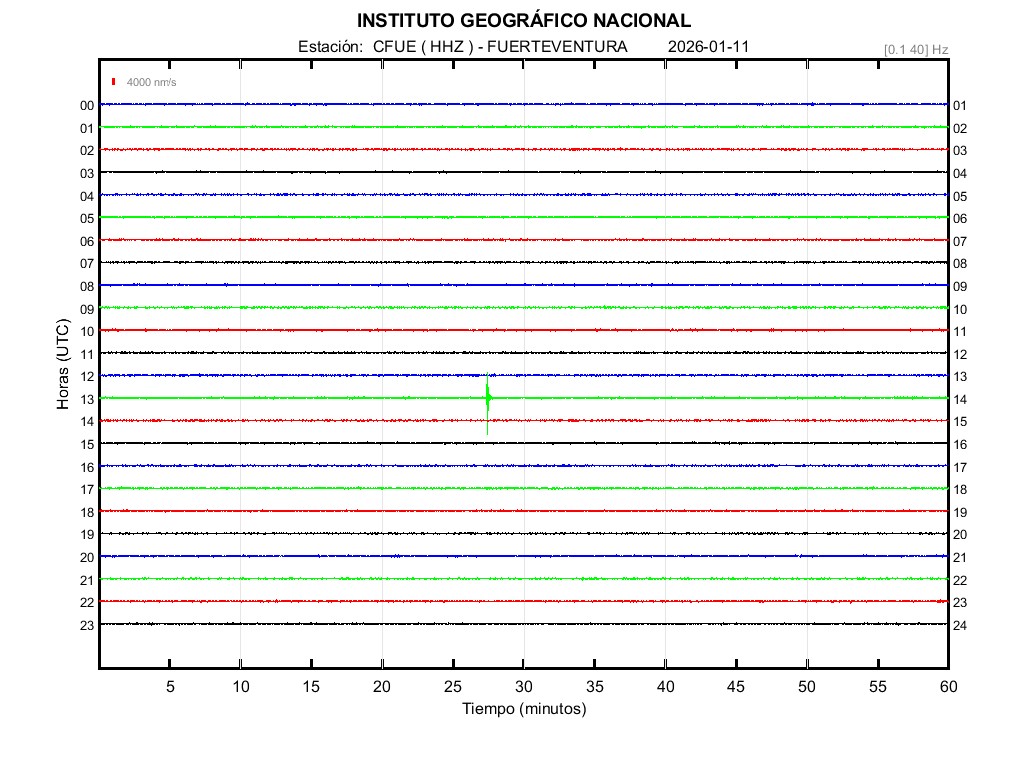
Task: Click the 45 minute tick label
Action: coord(735,687)
